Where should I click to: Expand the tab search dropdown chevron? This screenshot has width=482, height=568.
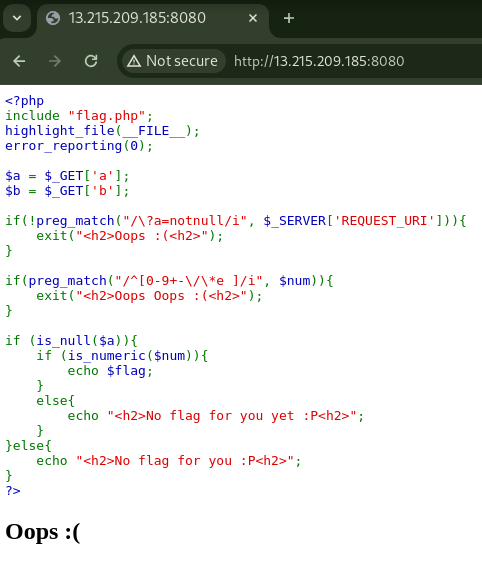(17, 18)
